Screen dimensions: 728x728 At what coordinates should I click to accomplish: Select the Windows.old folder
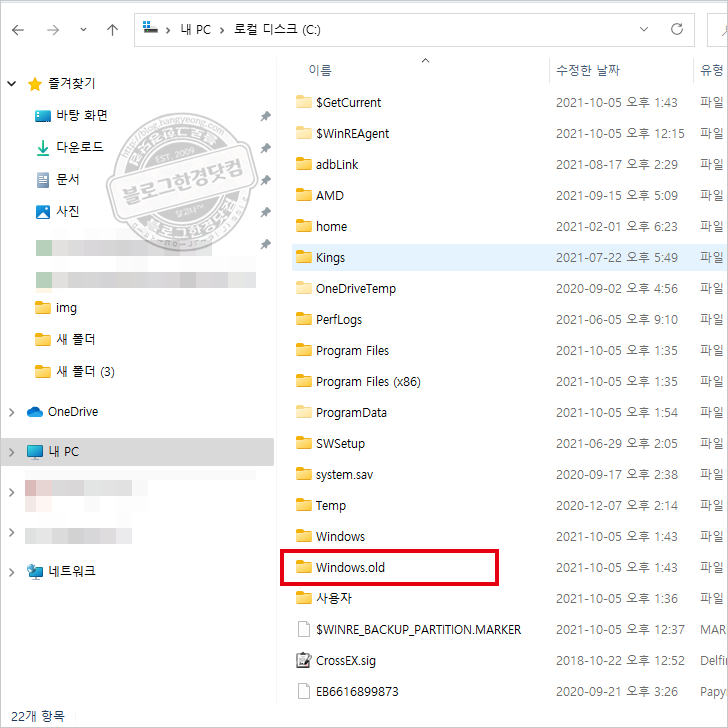(341, 568)
